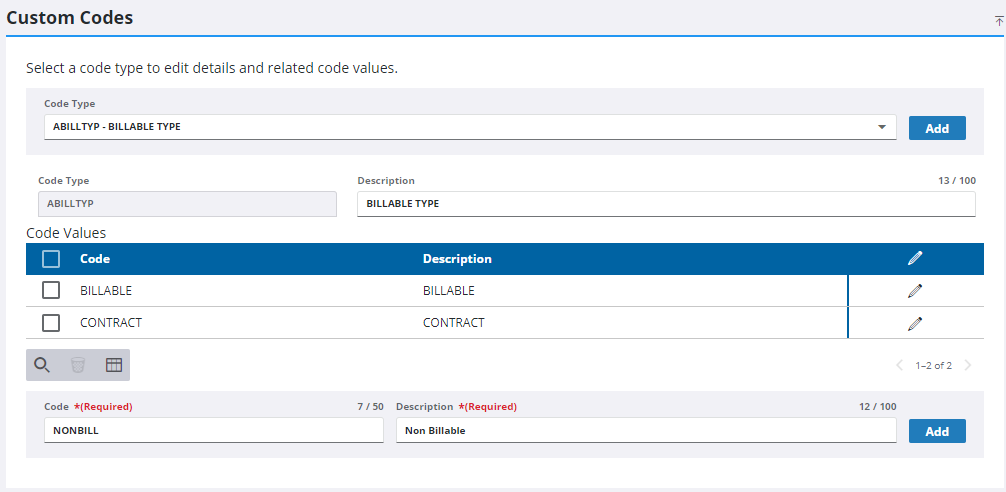The height and width of the screenshot is (492, 1006).
Task: Go to previous page of code values
Action: point(899,366)
